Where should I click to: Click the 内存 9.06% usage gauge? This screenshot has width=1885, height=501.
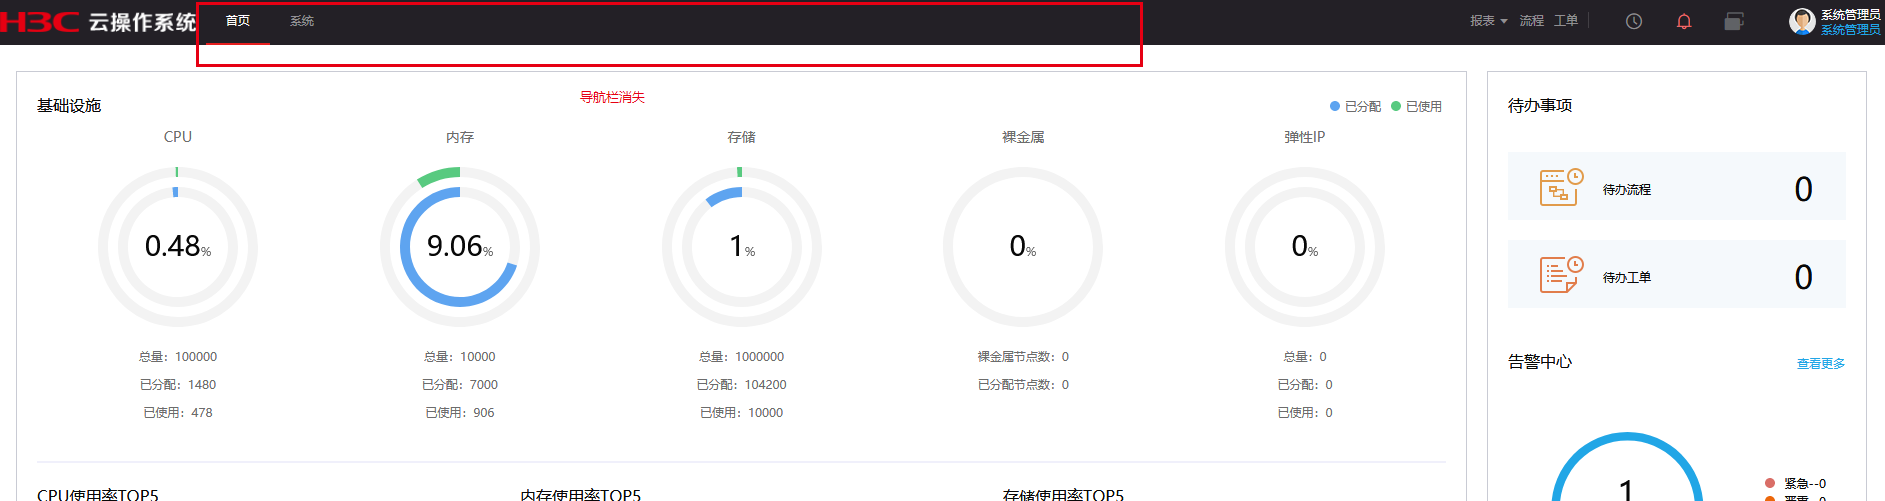[460, 247]
